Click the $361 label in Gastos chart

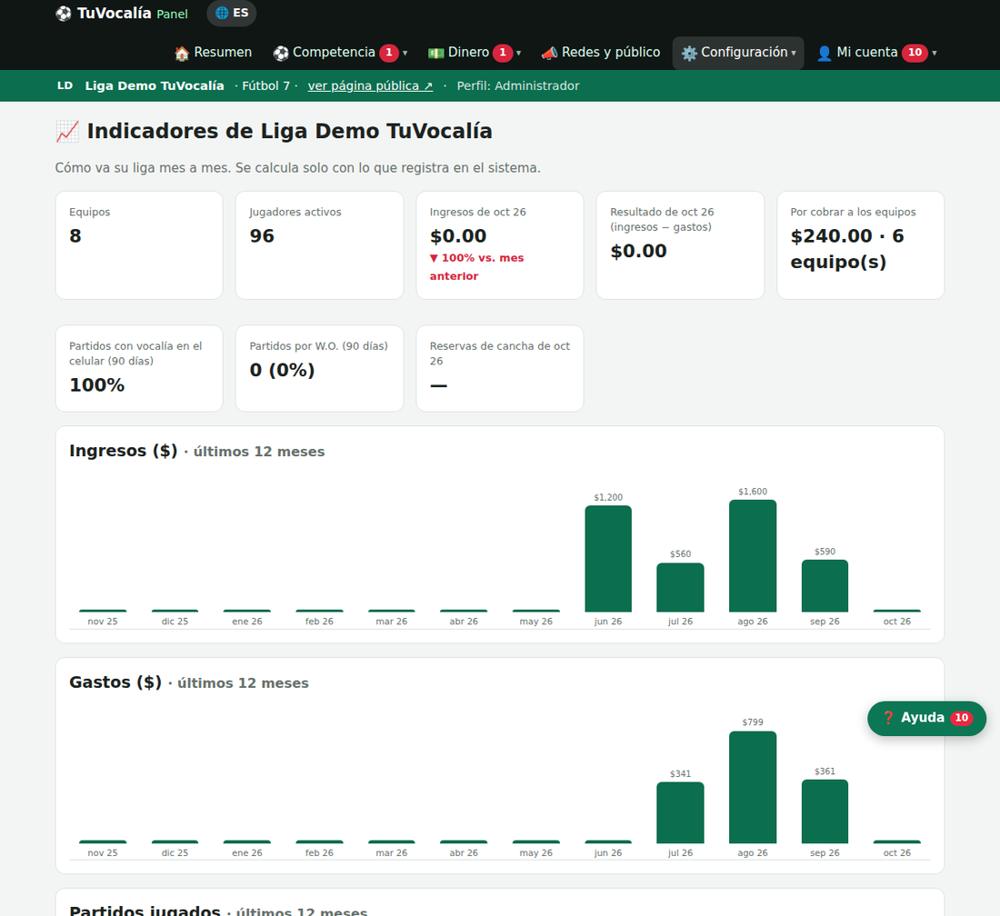click(x=825, y=771)
